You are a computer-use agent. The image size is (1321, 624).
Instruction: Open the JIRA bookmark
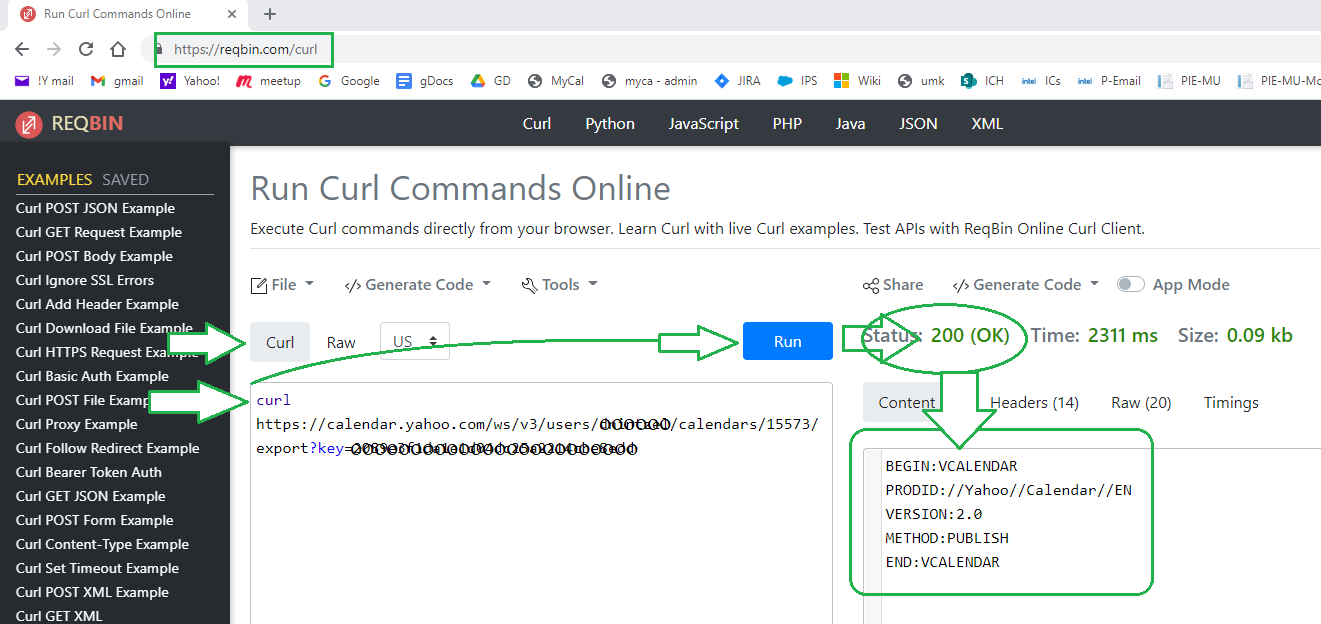(737, 81)
